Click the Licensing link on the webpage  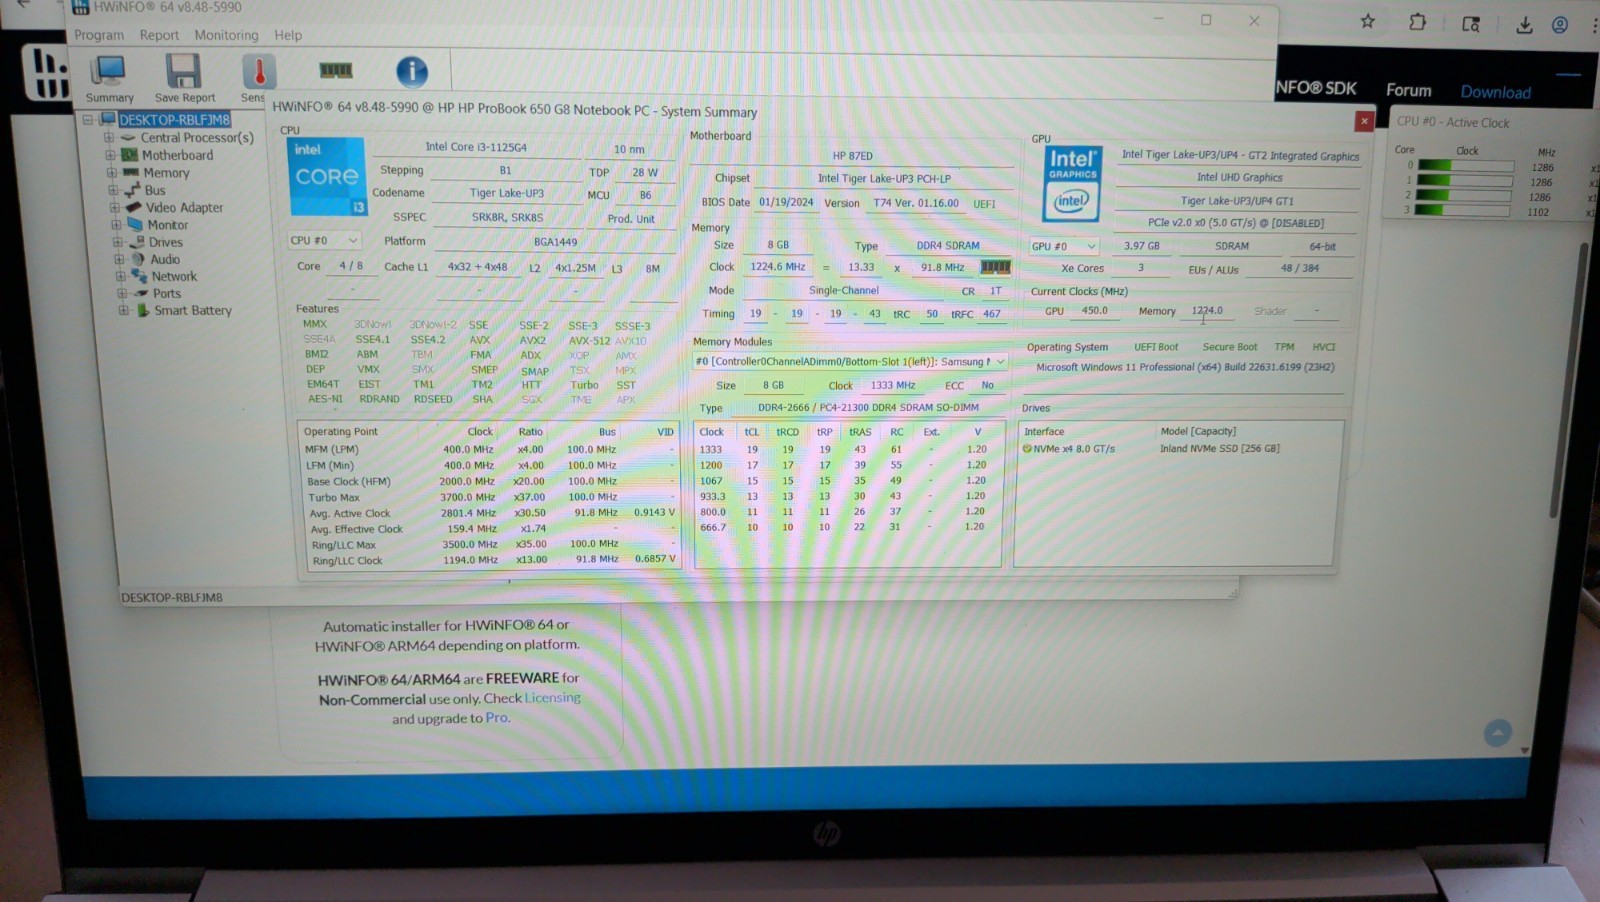tap(552, 697)
